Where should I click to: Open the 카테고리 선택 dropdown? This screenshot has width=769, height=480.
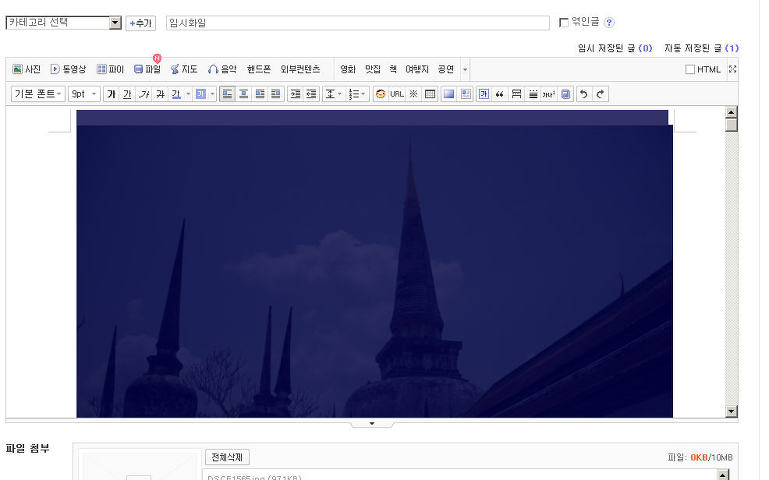click(x=63, y=23)
